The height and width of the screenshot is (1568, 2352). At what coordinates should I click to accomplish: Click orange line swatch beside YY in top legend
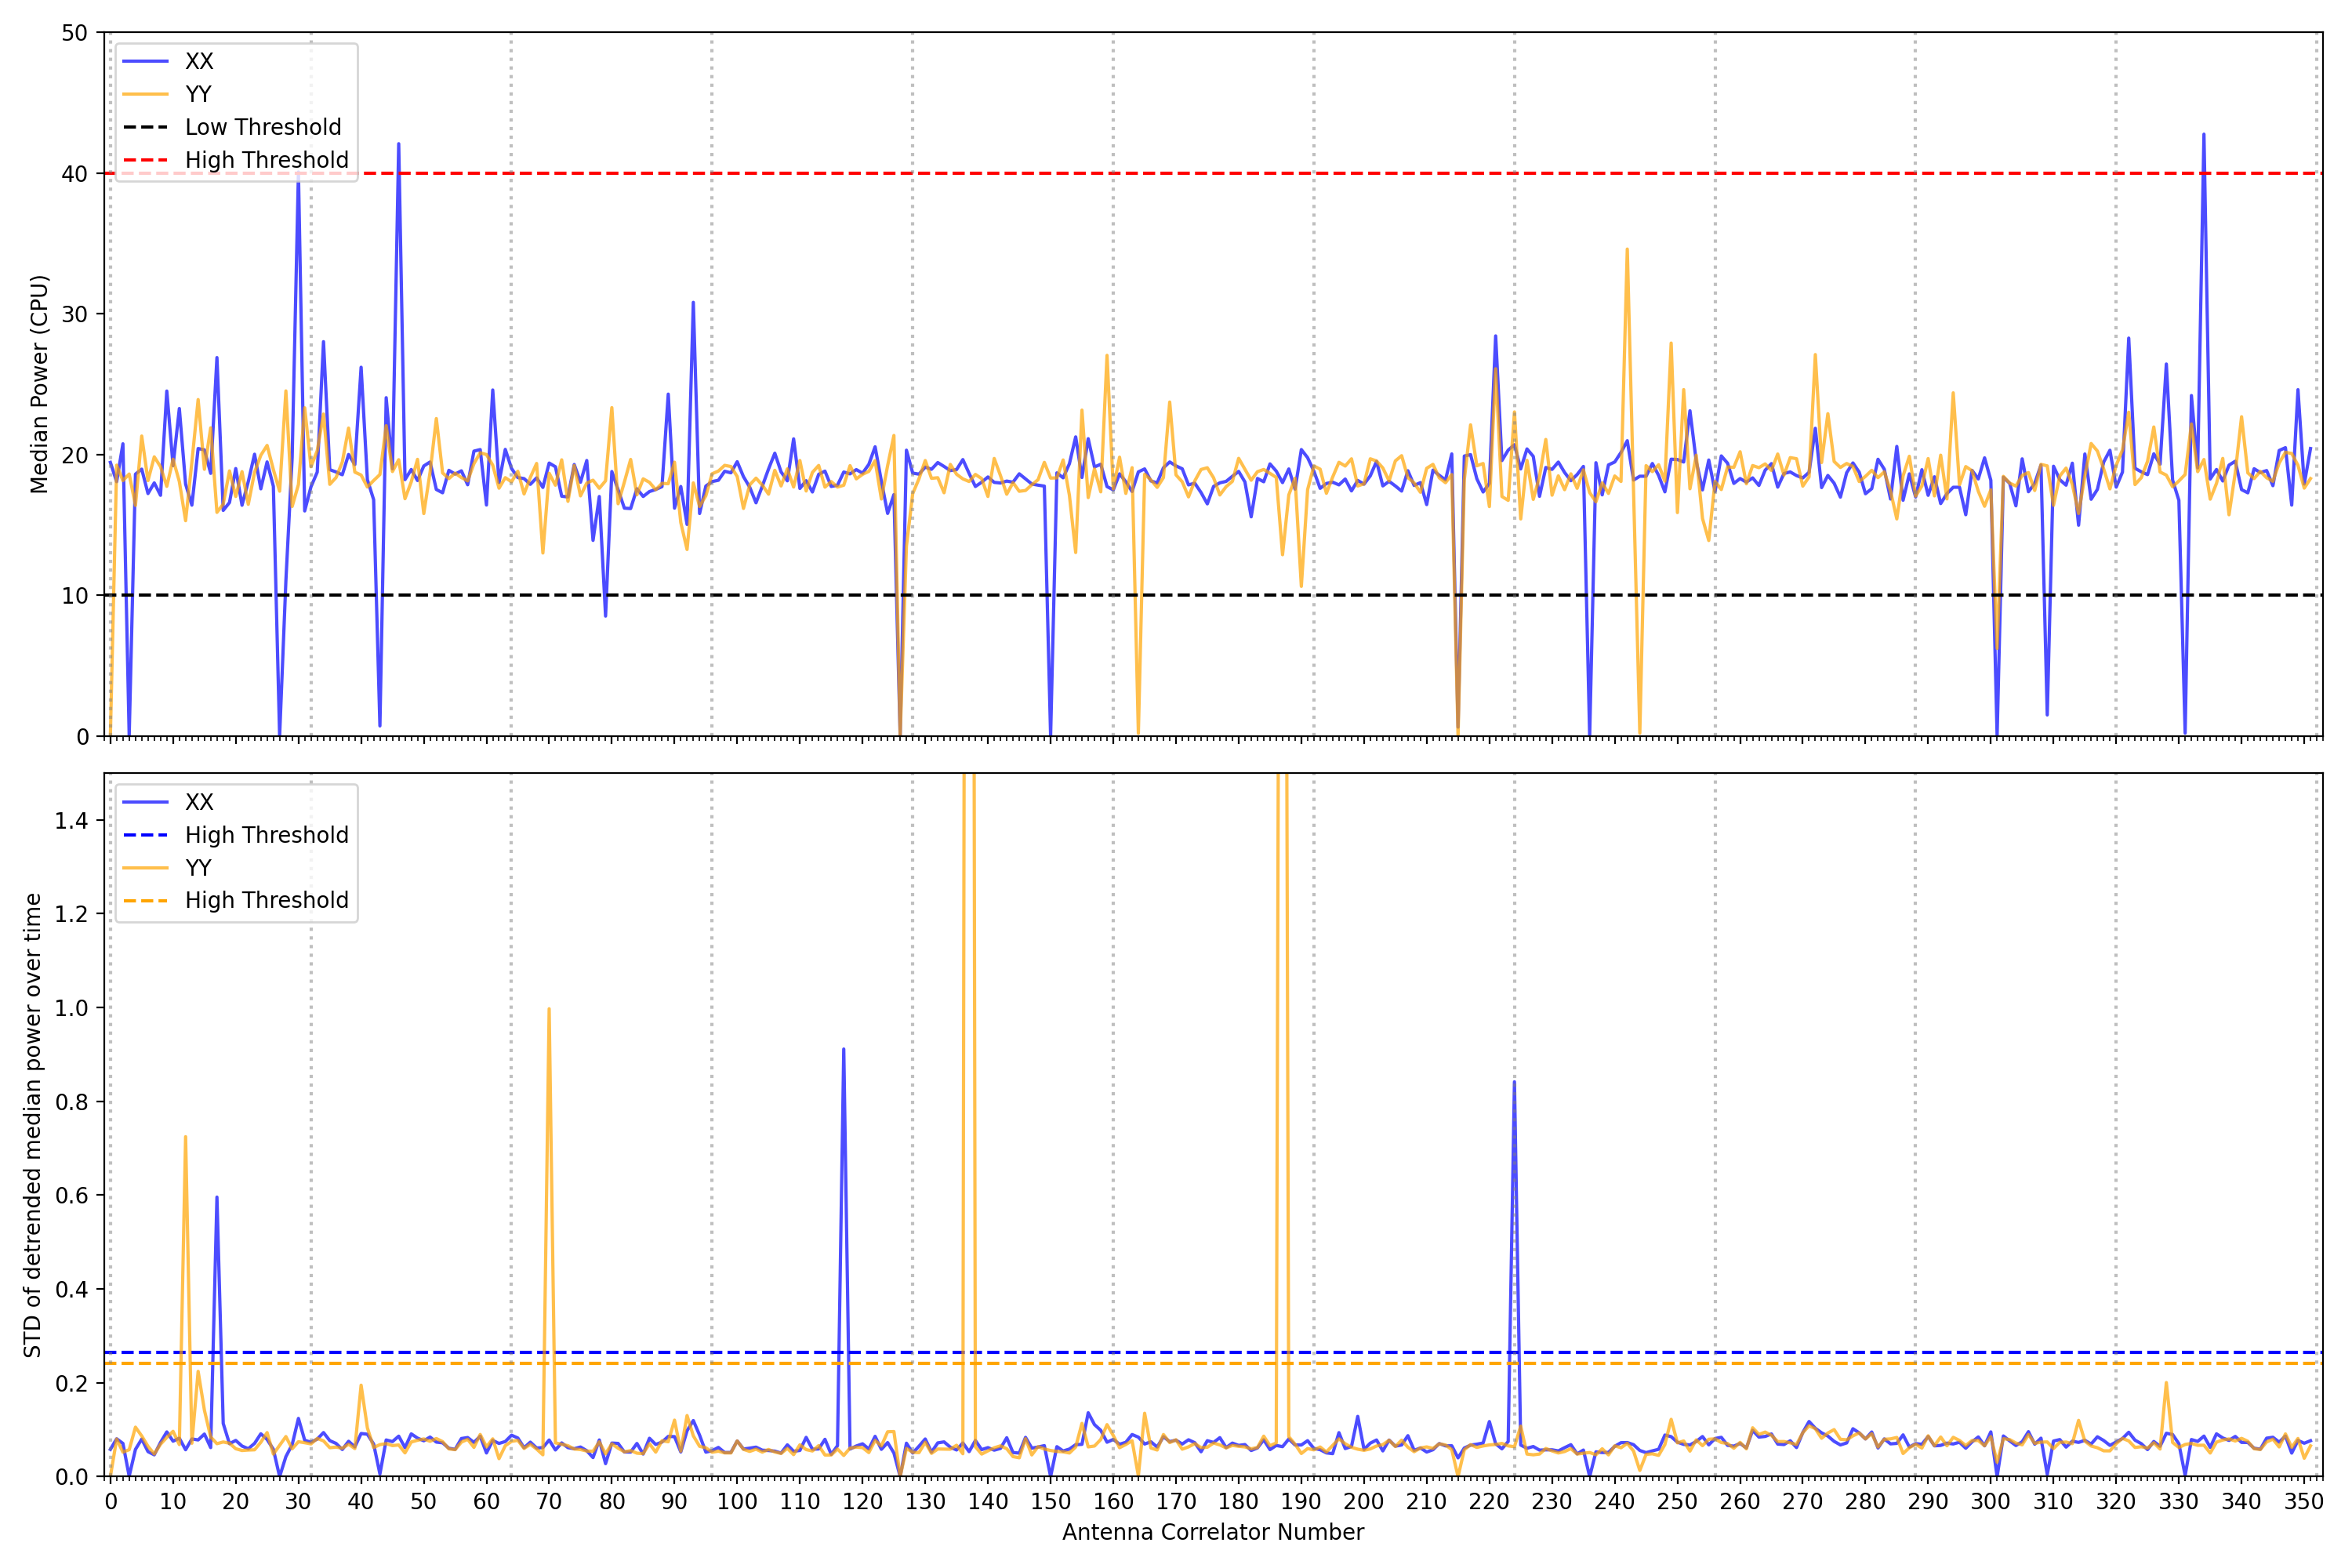coord(146,94)
